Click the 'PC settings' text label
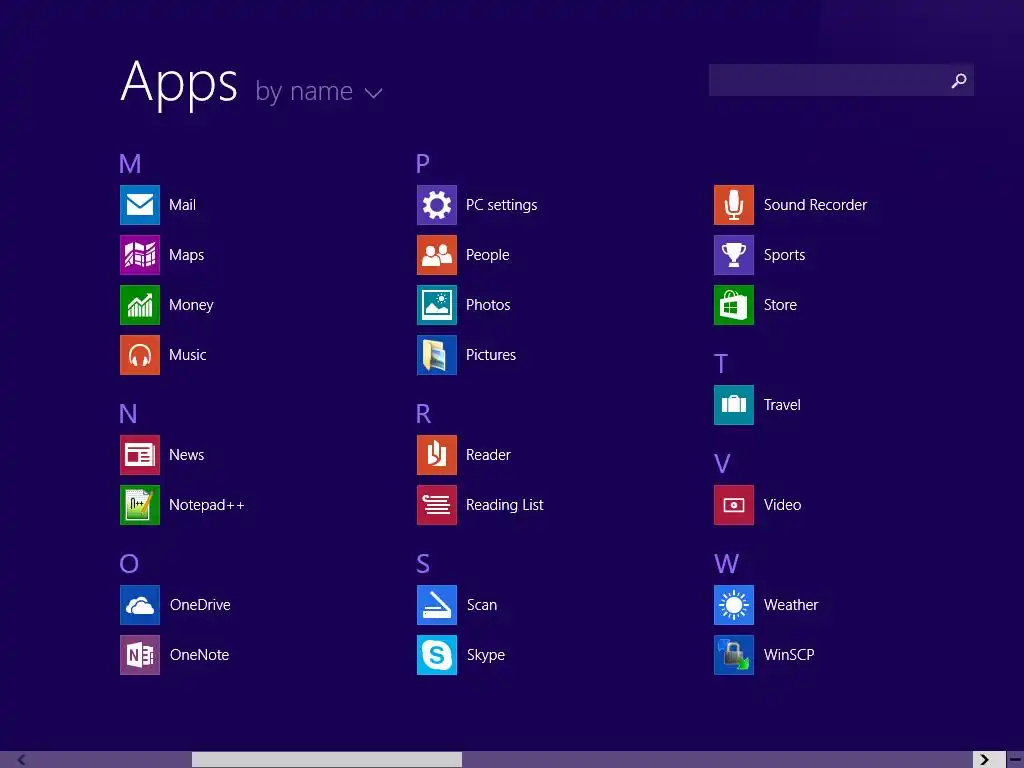This screenshot has height=768, width=1024. point(502,205)
